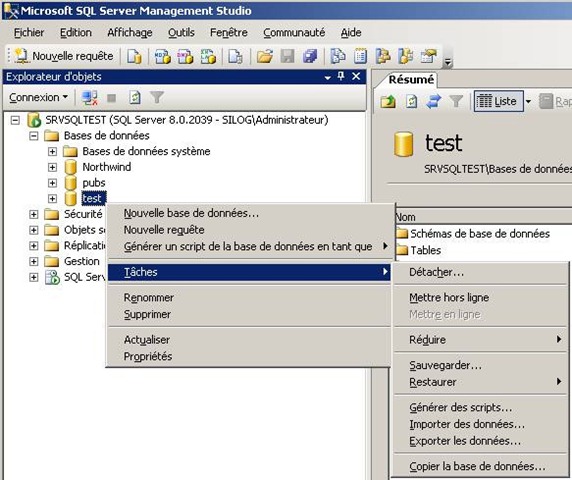Open the main toolbar options arrow
The image size is (572, 480).
coord(448,63)
